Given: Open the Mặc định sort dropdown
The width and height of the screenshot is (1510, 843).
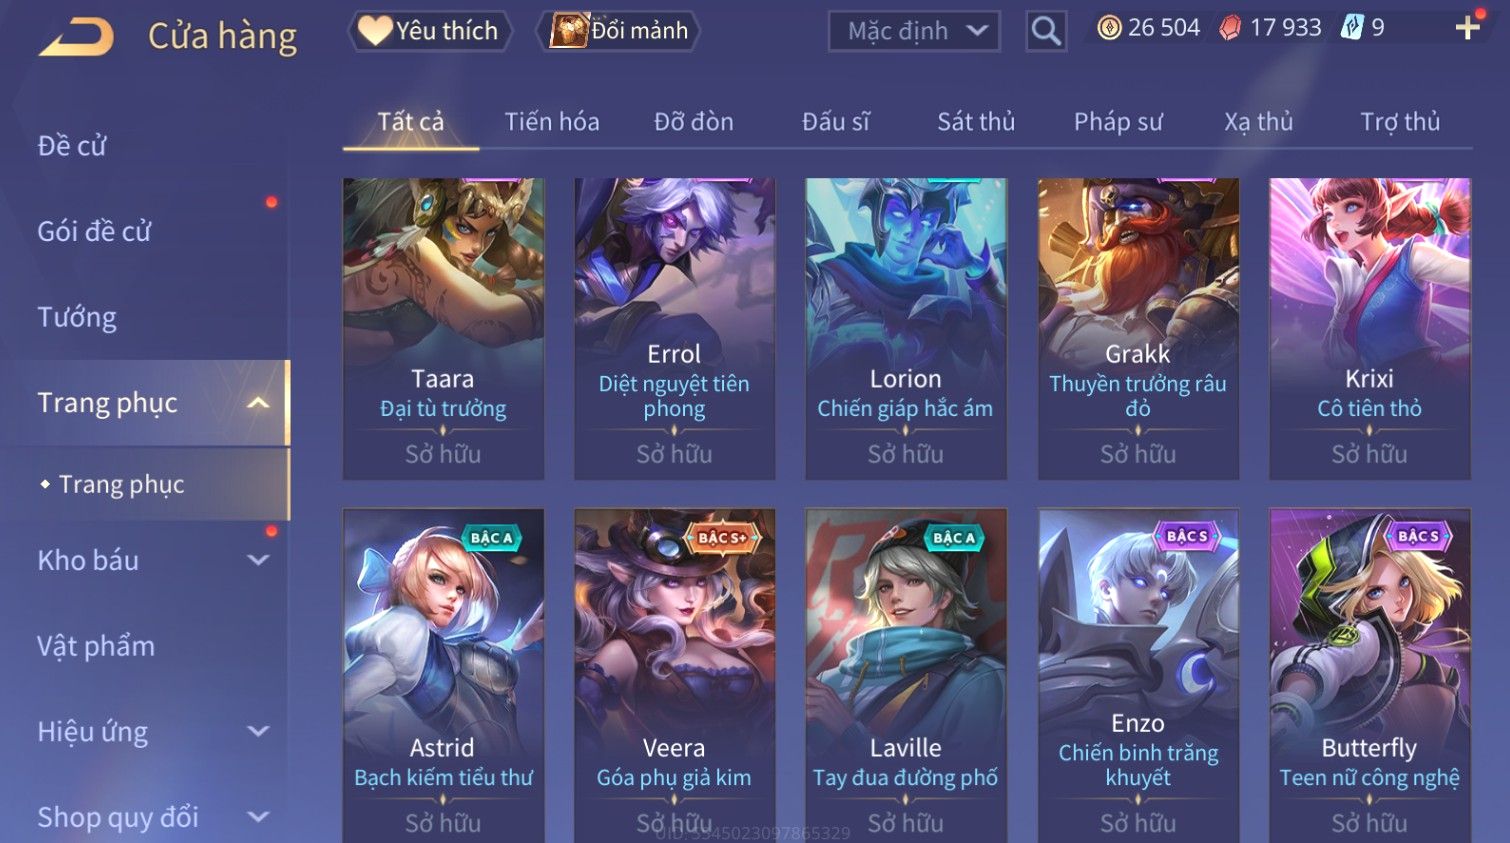Looking at the screenshot, I should click(914, 31).
